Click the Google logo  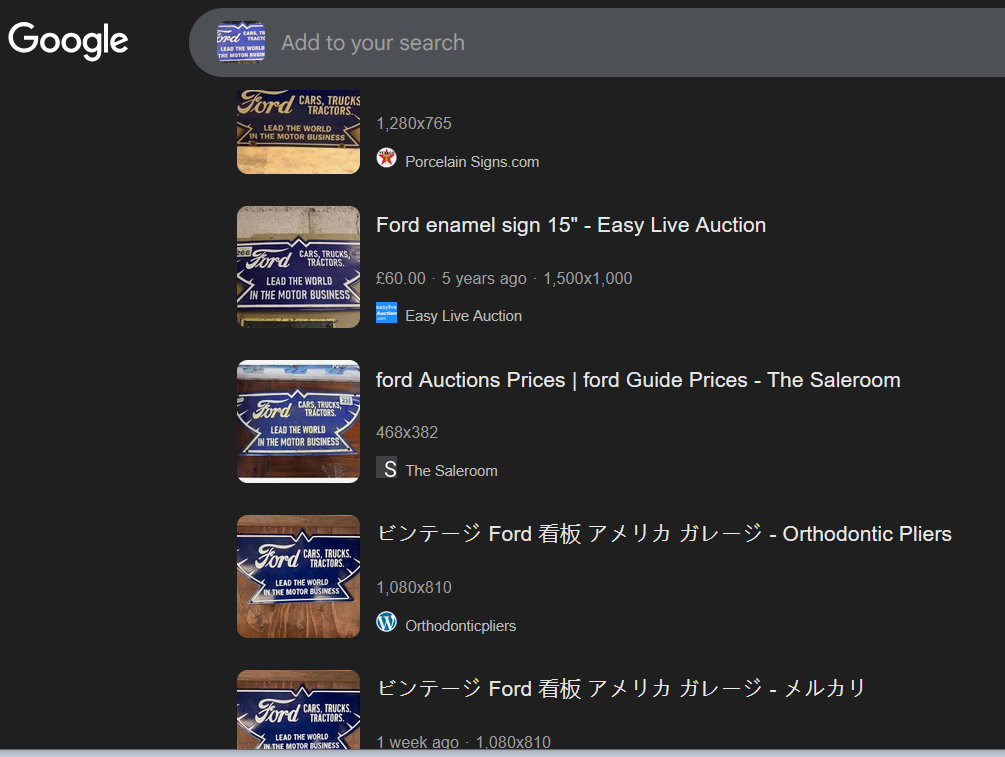click(x=68, y=41)
